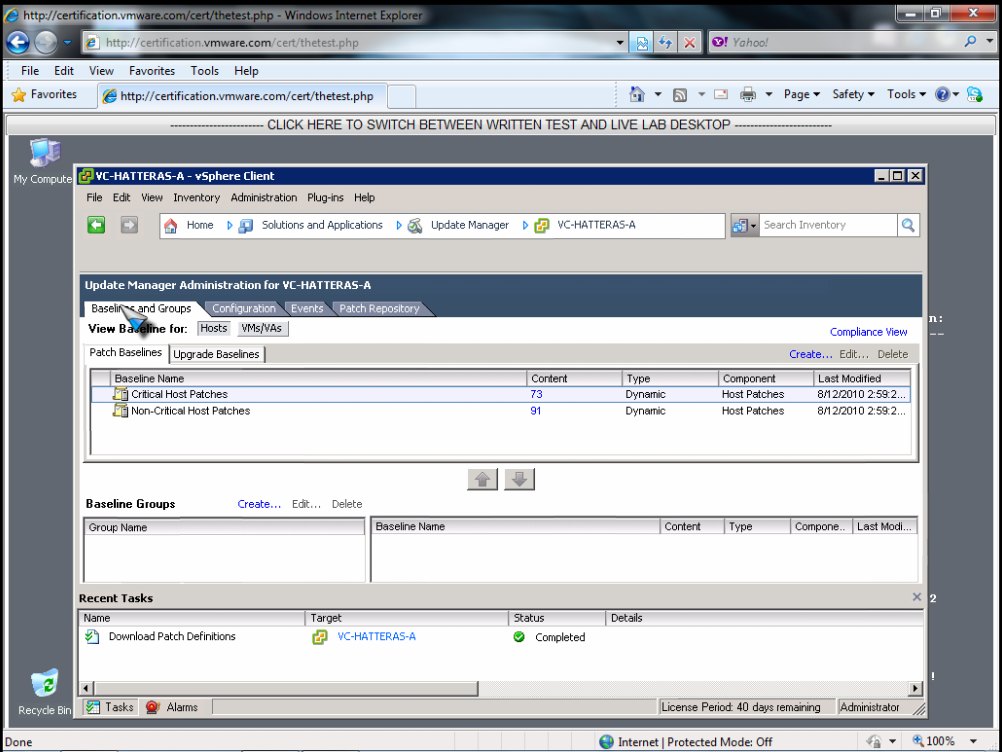Click the Internet Explorer back button
The width and height of the screenshot is (1002, 752).
[18, 43]
